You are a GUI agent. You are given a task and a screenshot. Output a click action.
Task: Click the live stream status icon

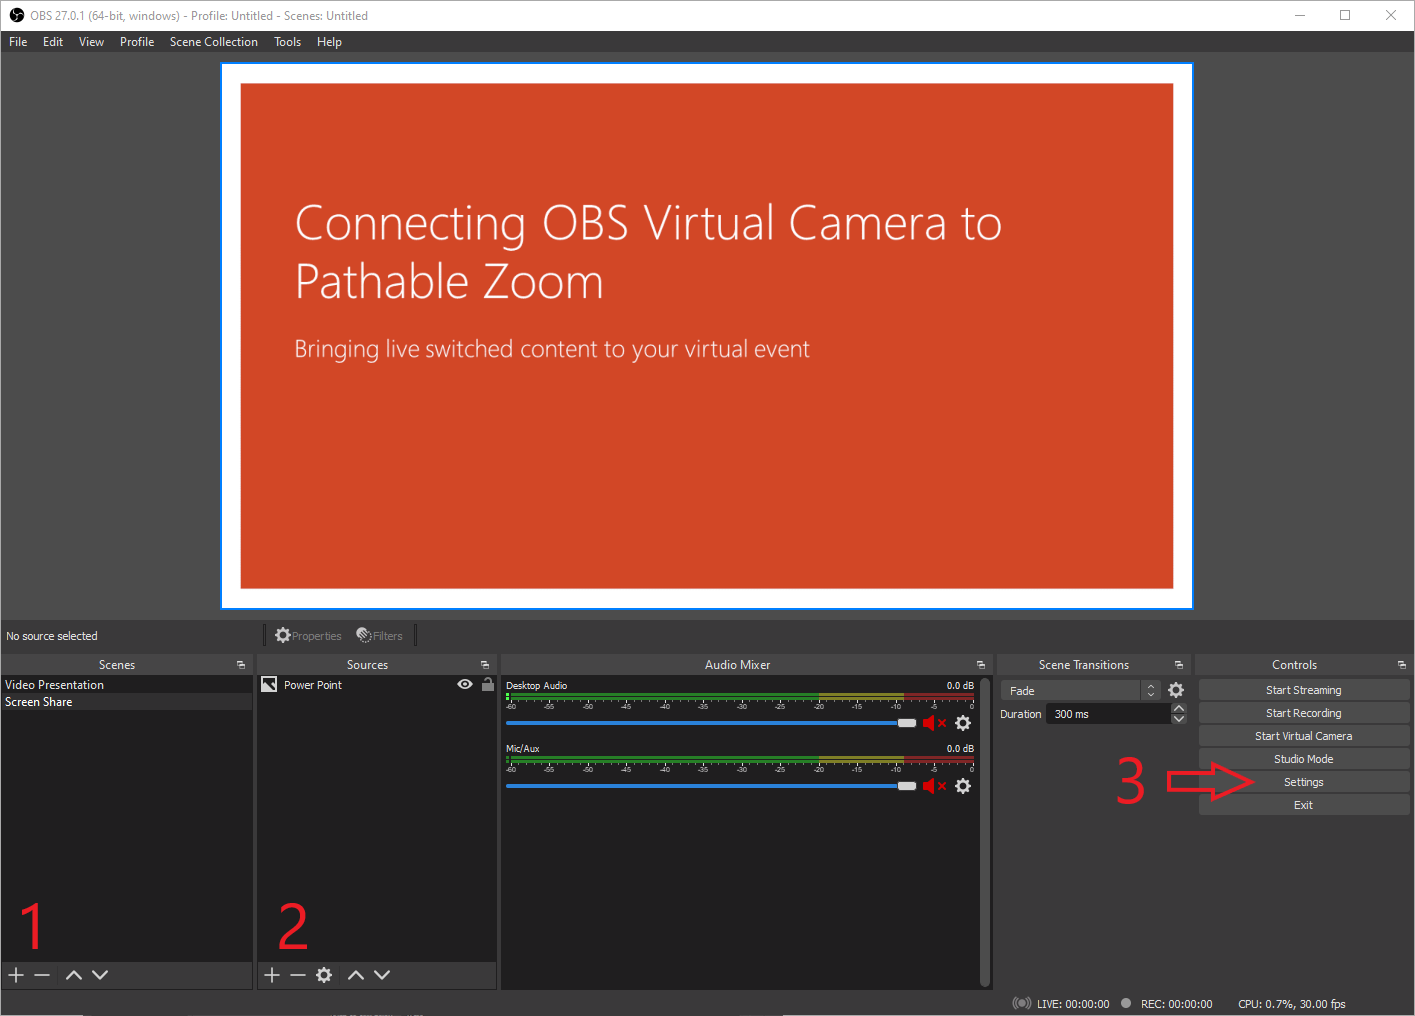coord(1022,1003)
